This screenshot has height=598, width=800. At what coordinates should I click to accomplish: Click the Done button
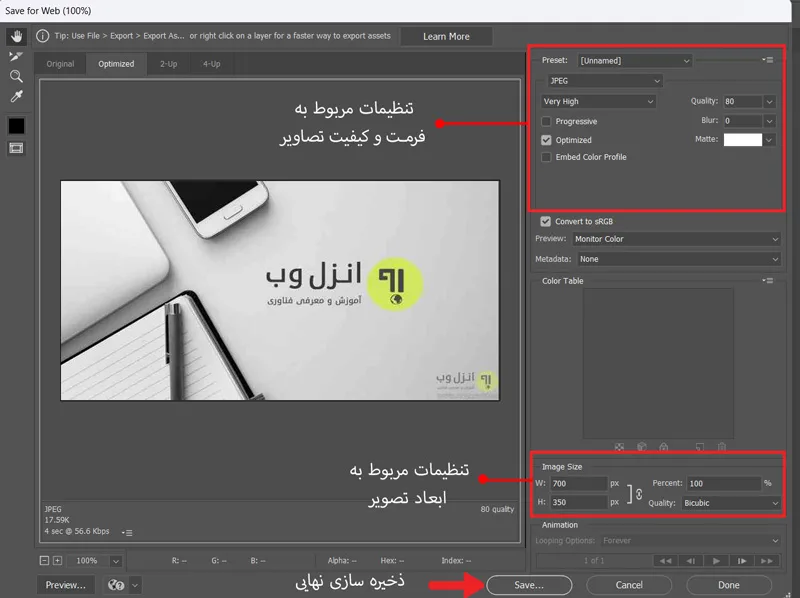(729, 585)
